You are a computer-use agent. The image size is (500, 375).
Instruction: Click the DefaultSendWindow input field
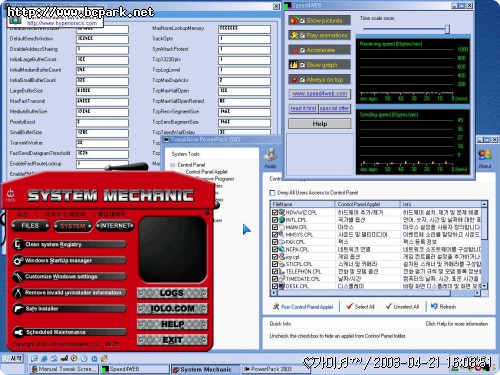[x=102, y=39]
